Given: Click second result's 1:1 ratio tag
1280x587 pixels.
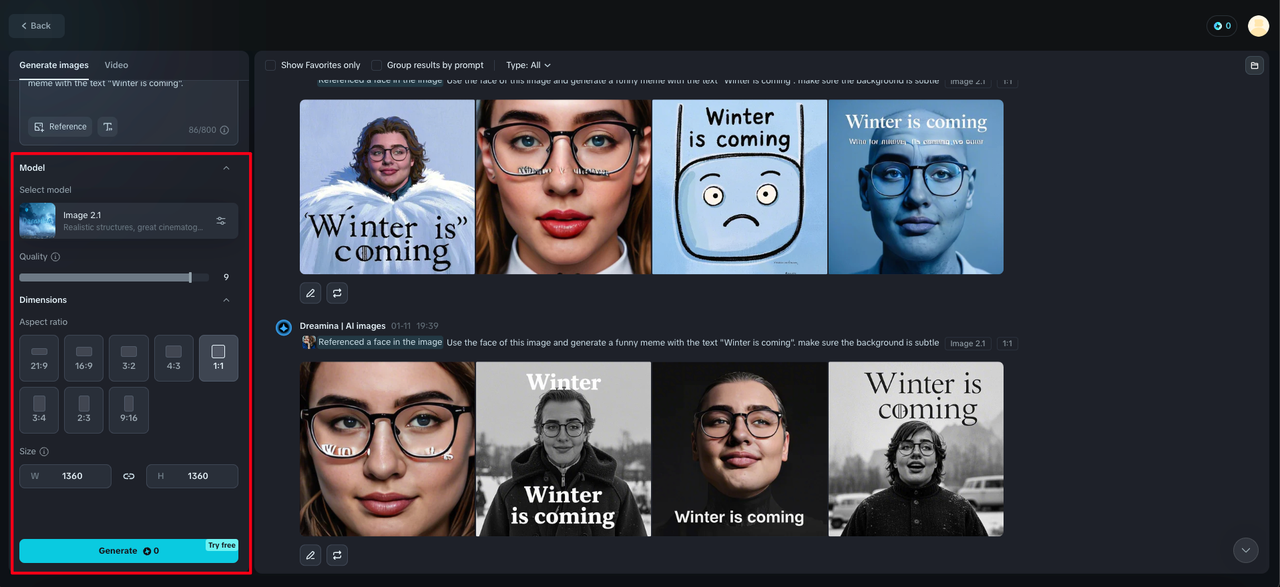Looking at the screenshot, I should 1007,343.
